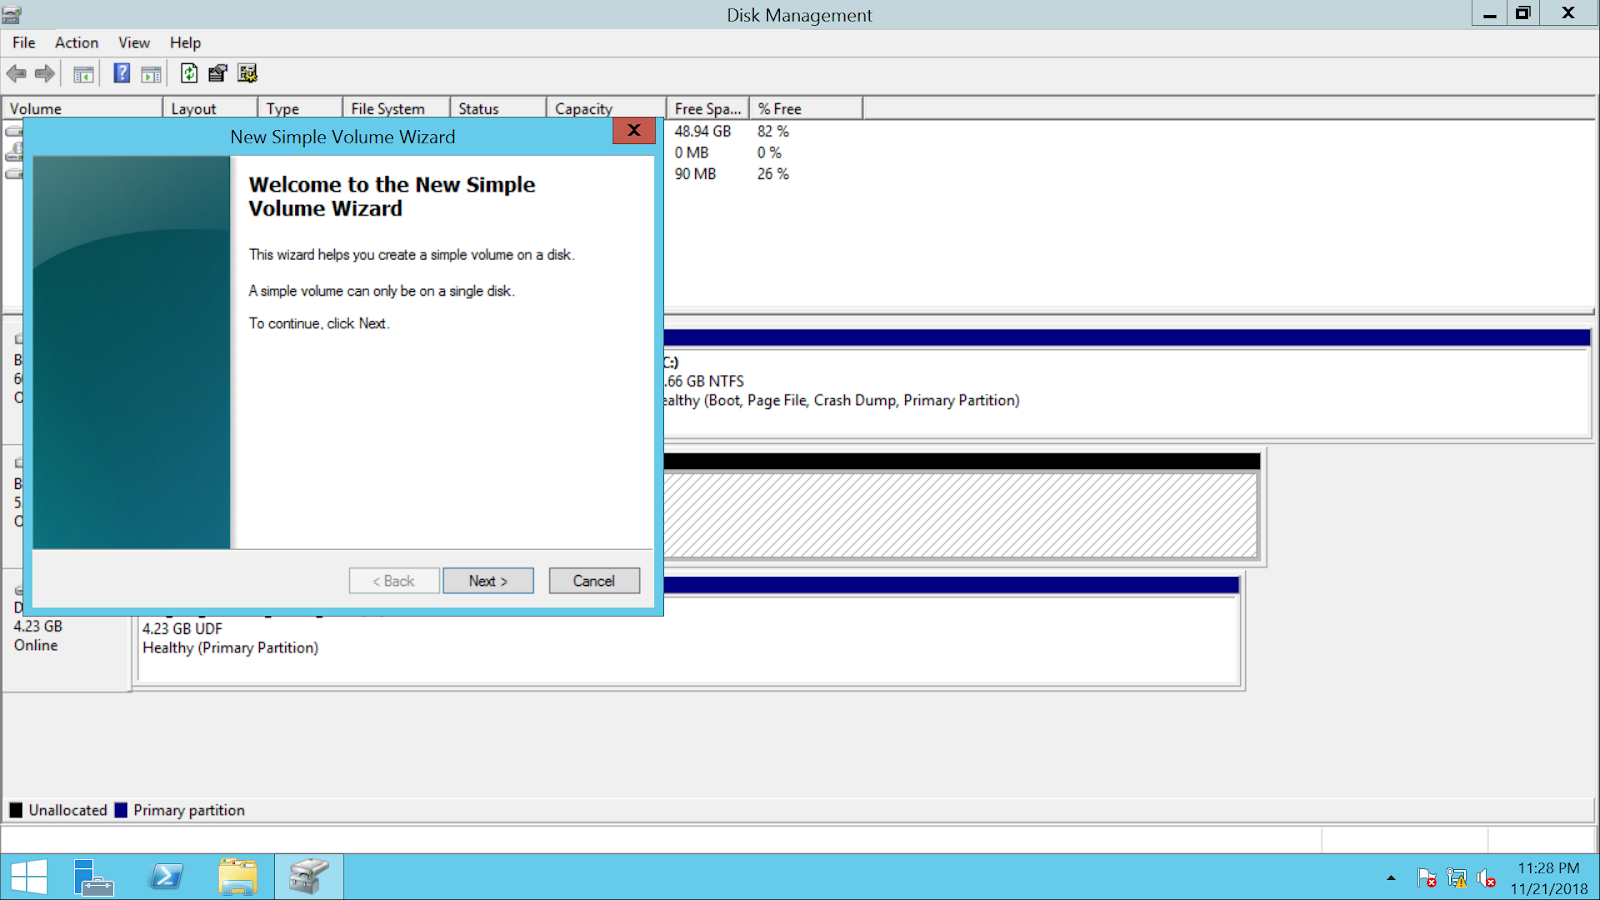
Task: Click the Forward navigation arrow
Action: click(44, 73)
